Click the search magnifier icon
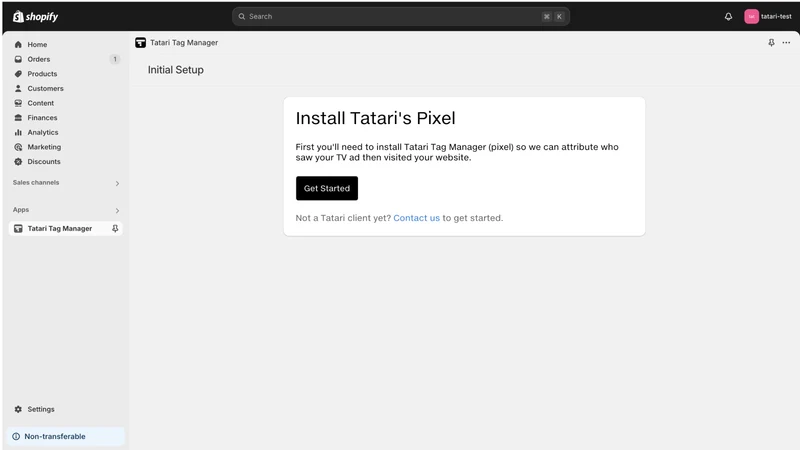The height and width of the screenshot is (450, 800). tap(242, 16)
